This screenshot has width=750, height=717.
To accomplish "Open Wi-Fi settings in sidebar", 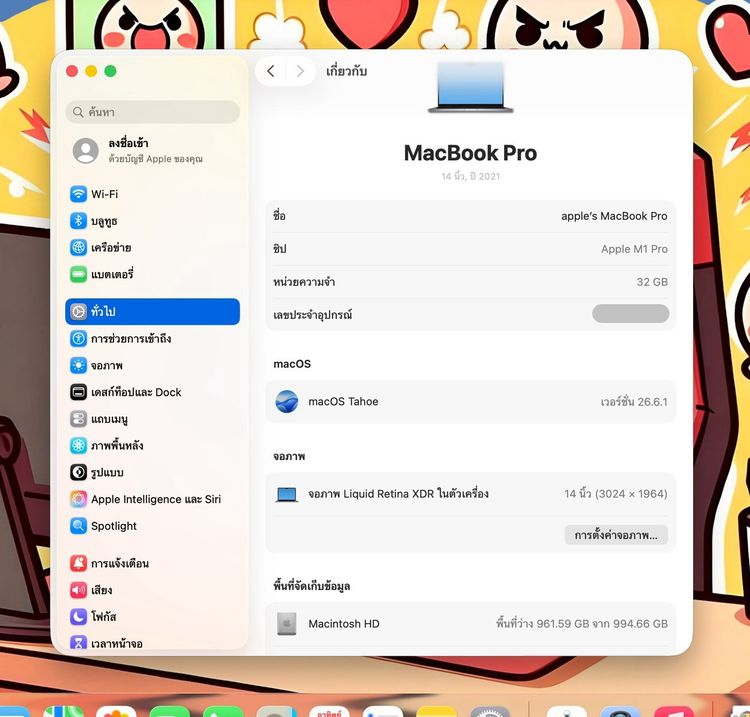I will pyautogui.click(x=152, y=194).
